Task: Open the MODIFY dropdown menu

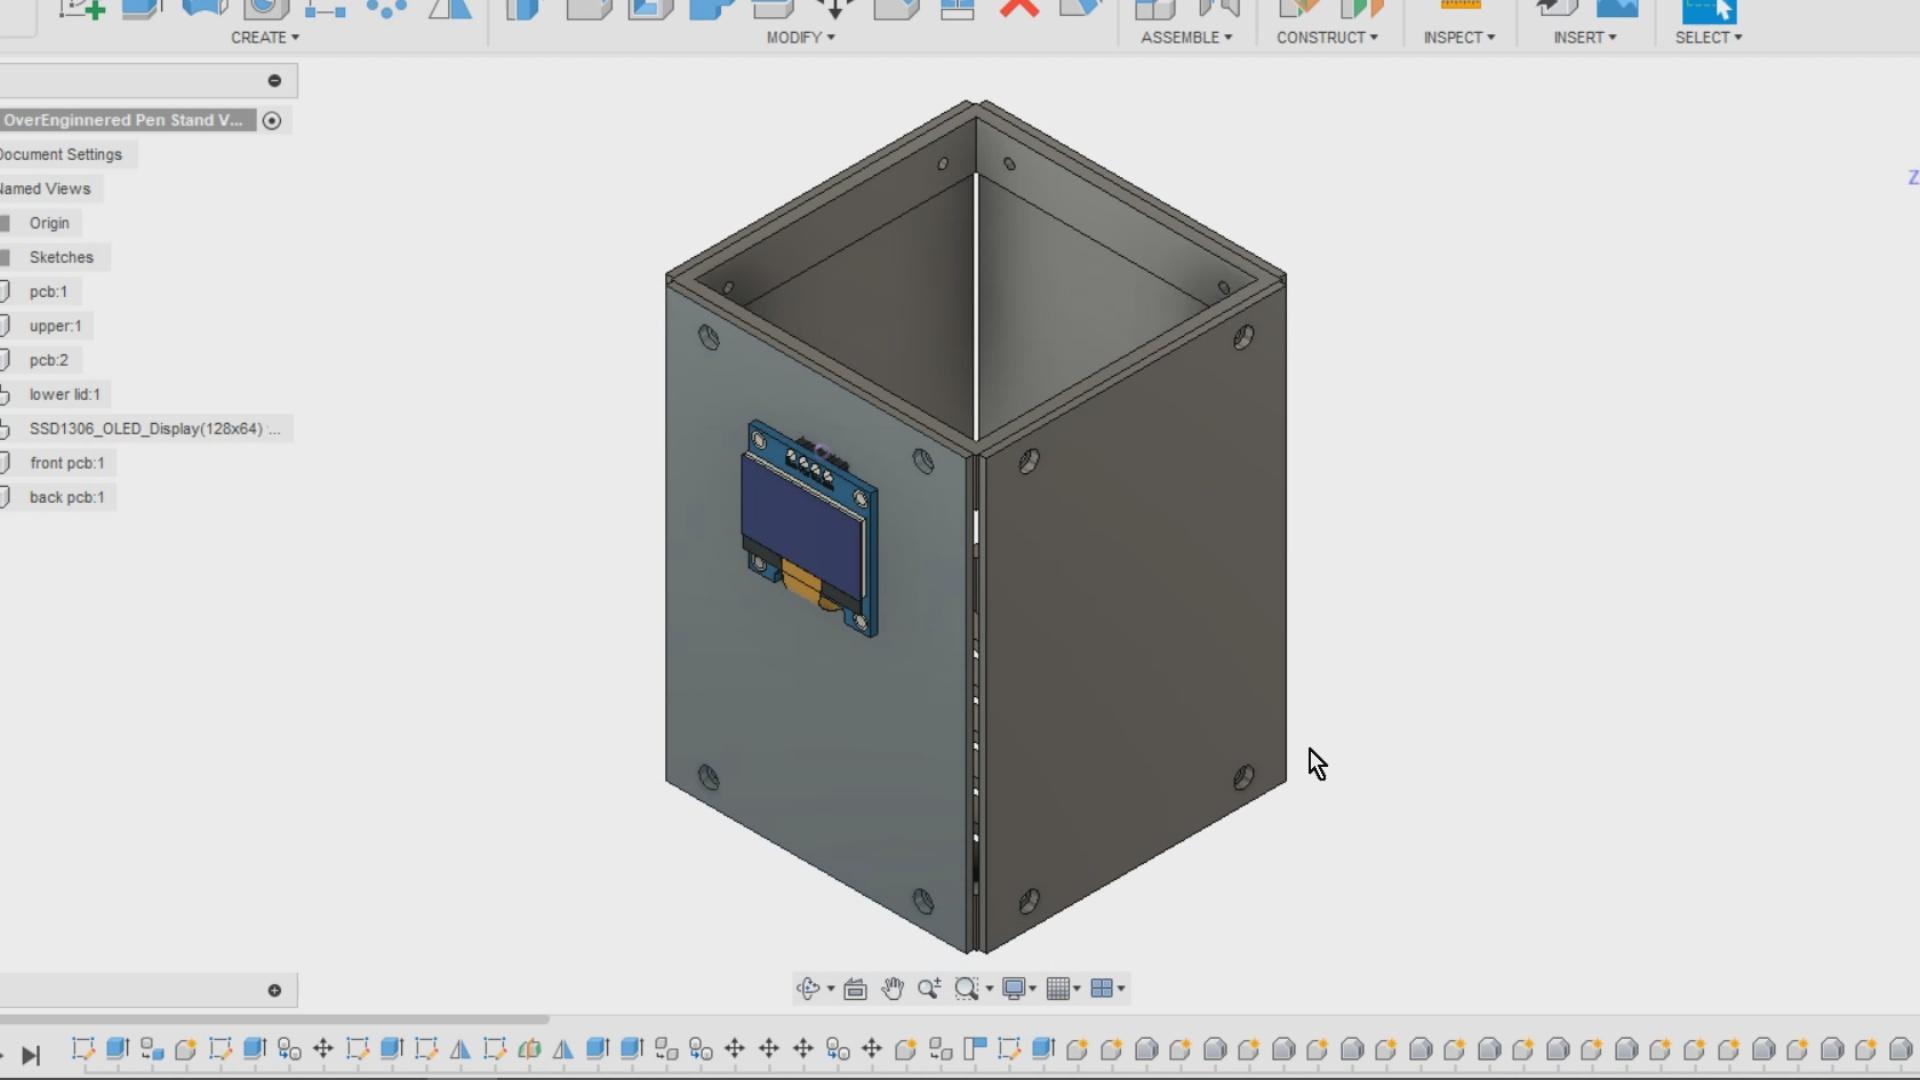Action: point(800,37)
